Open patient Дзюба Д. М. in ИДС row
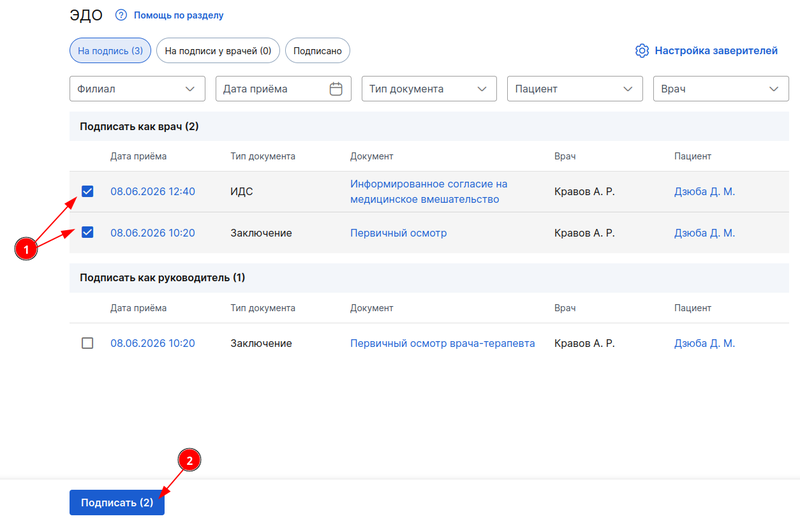Screen dimensions: 800x521 pos(705,191)
